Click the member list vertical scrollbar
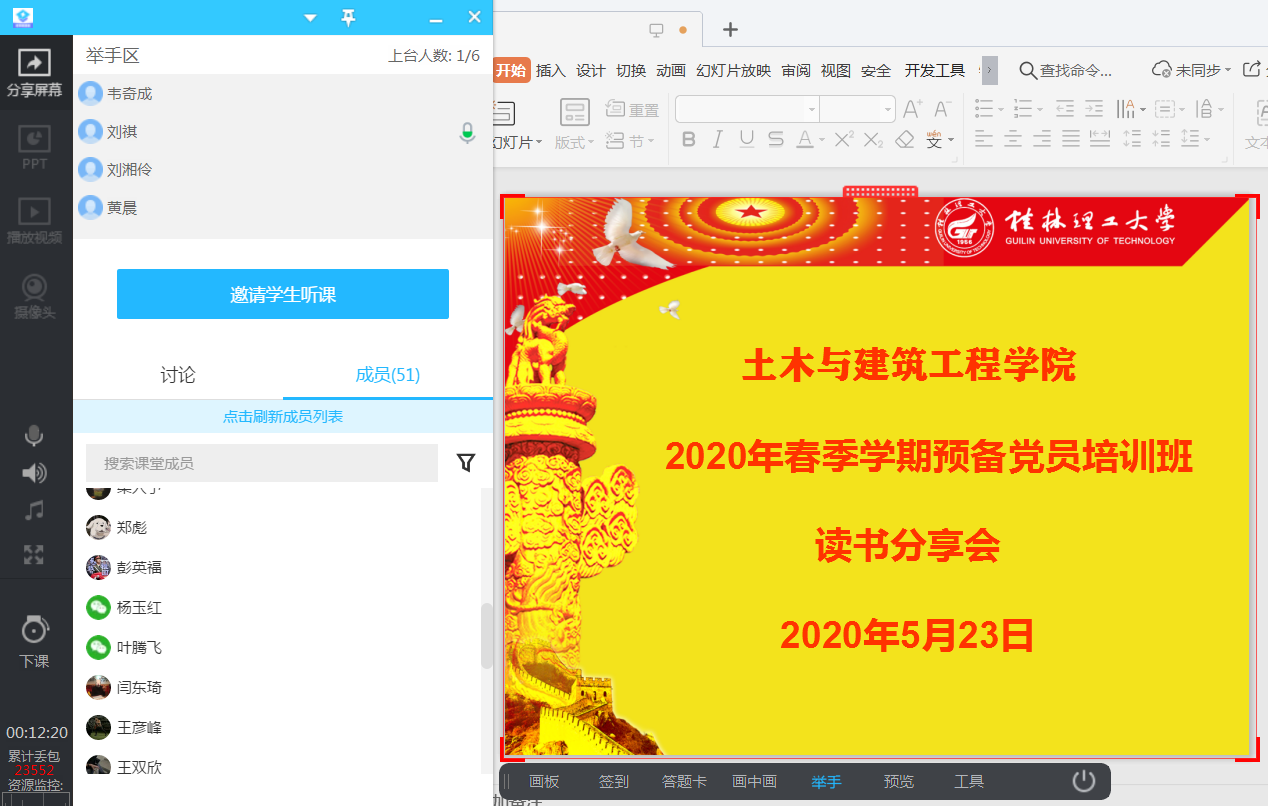This screenshot has height=806, width=1268. [487, 635]
